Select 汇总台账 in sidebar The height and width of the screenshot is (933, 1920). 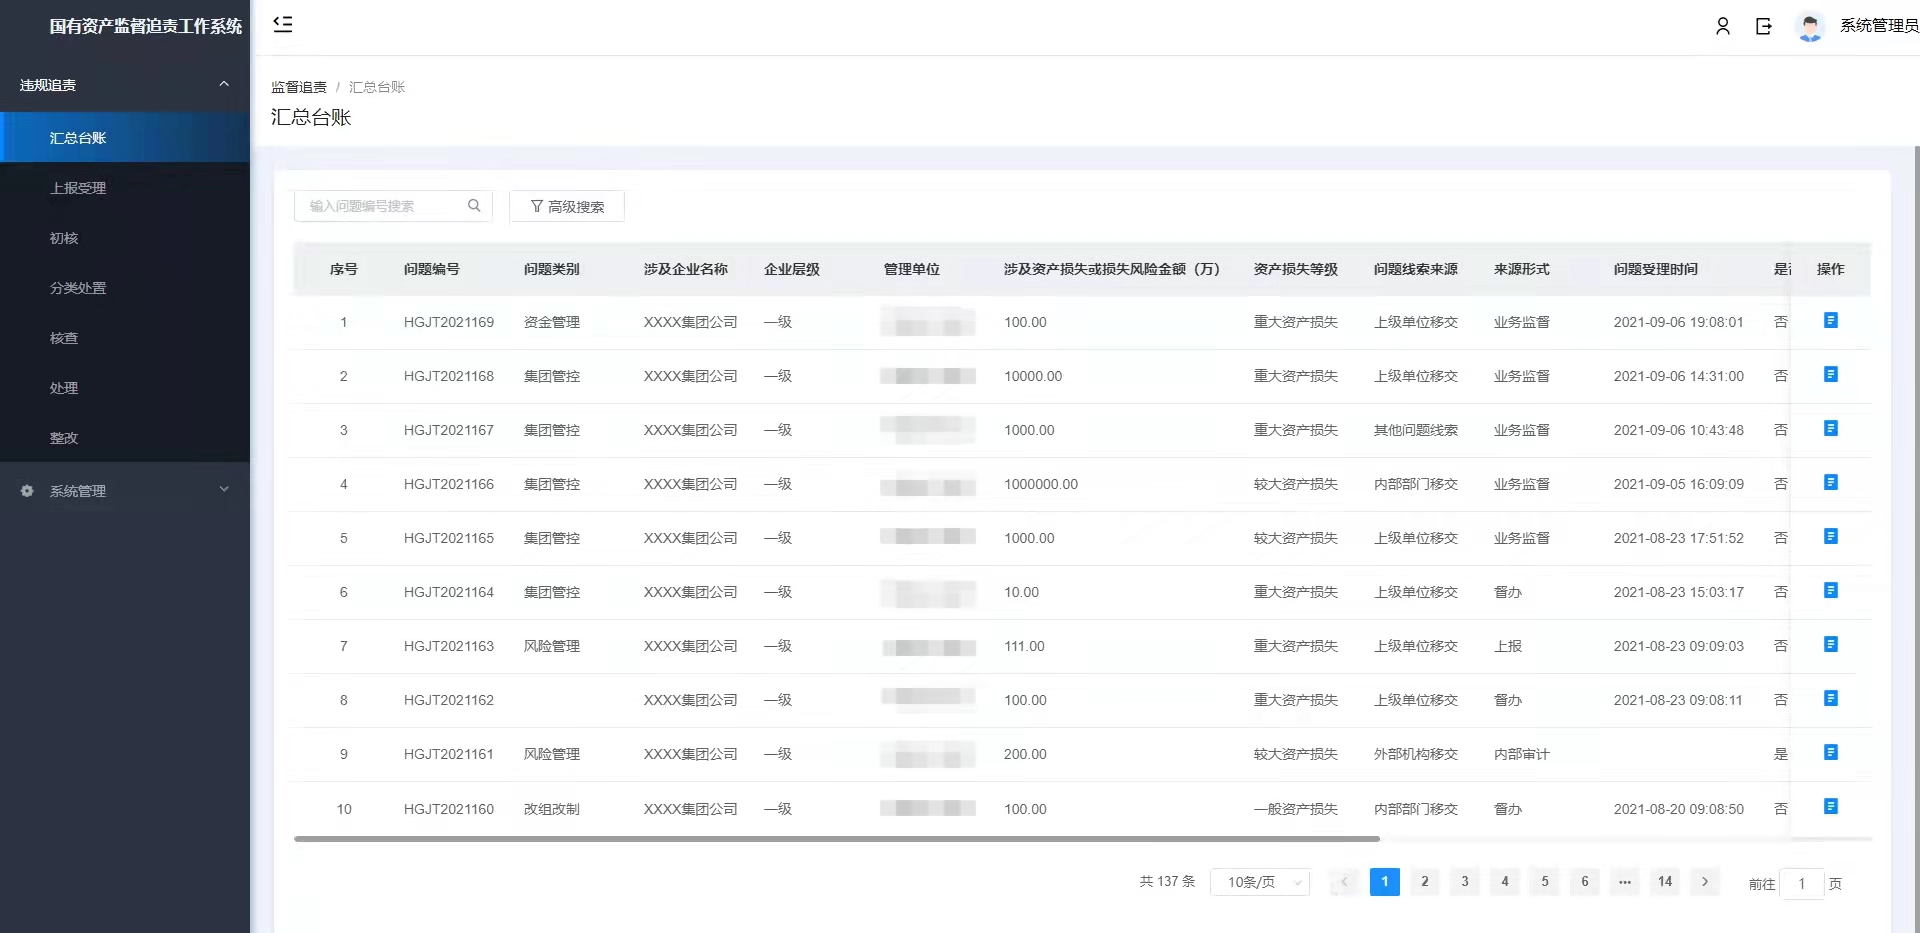point(125,138)
